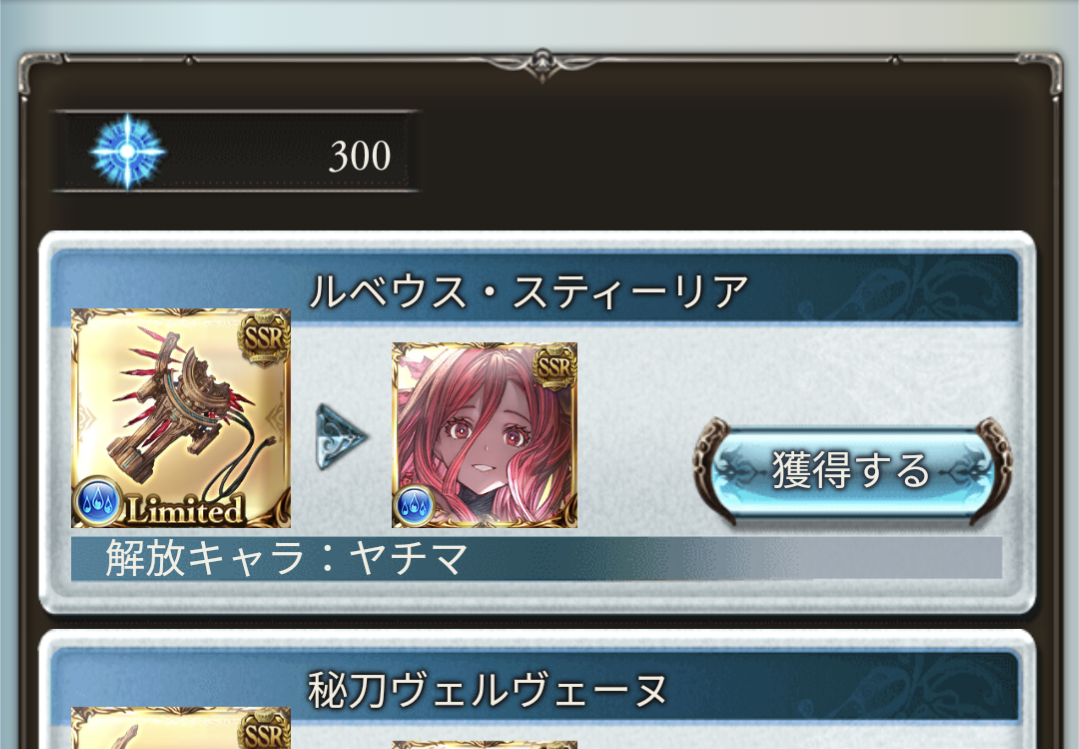Click the blue cerulean spark icon

click(x=127, y=151)
